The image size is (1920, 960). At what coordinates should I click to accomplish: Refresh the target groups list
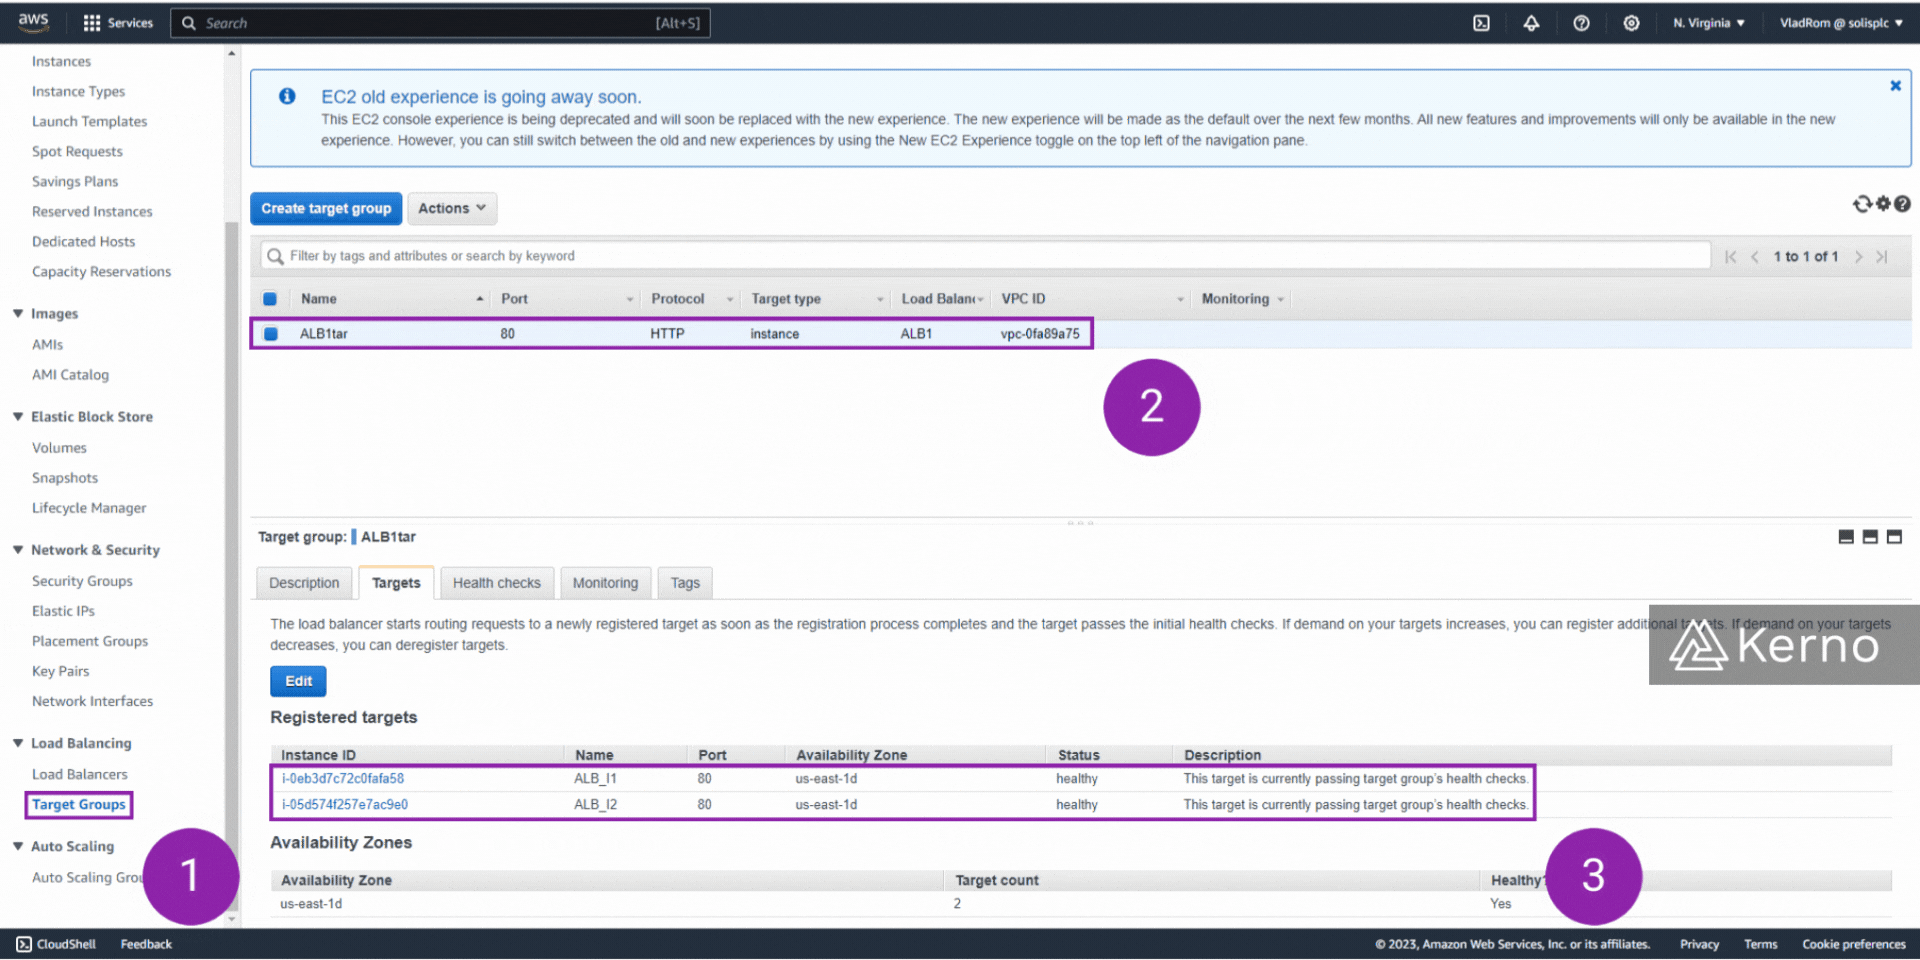pyautogui.click(x=1861, y=204)
